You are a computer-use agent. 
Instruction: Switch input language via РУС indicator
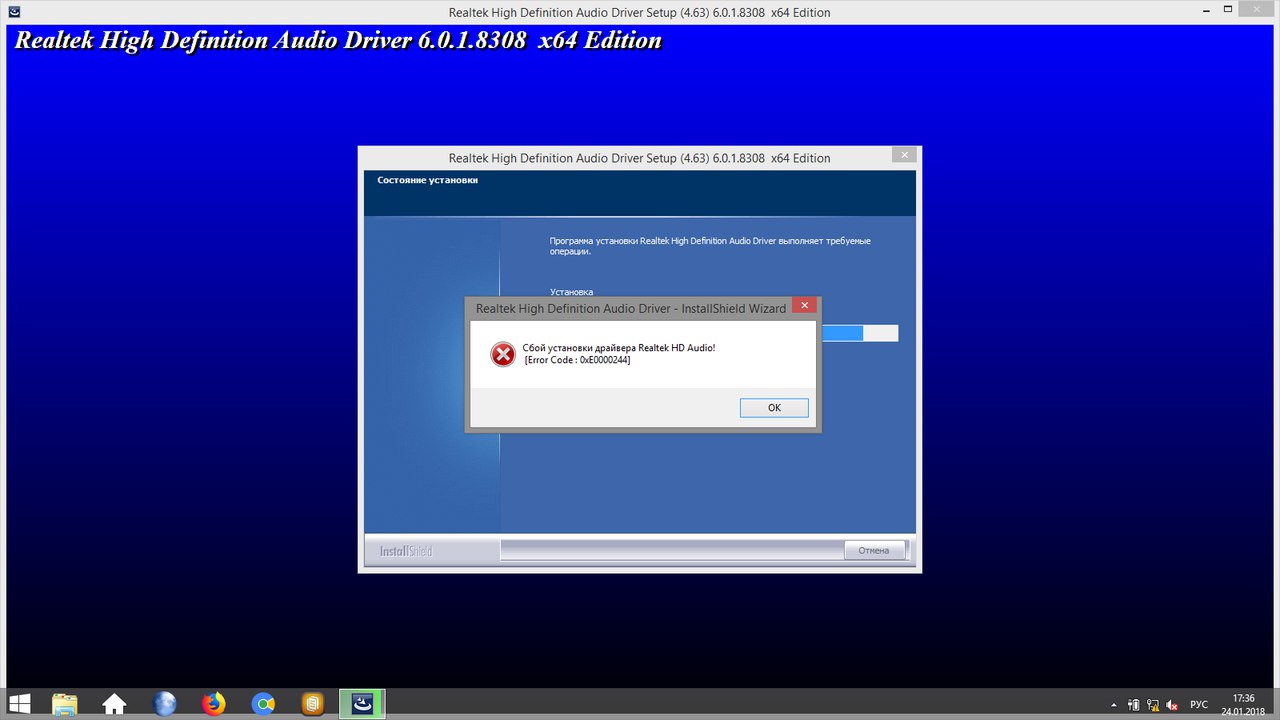coord(1199,705)
